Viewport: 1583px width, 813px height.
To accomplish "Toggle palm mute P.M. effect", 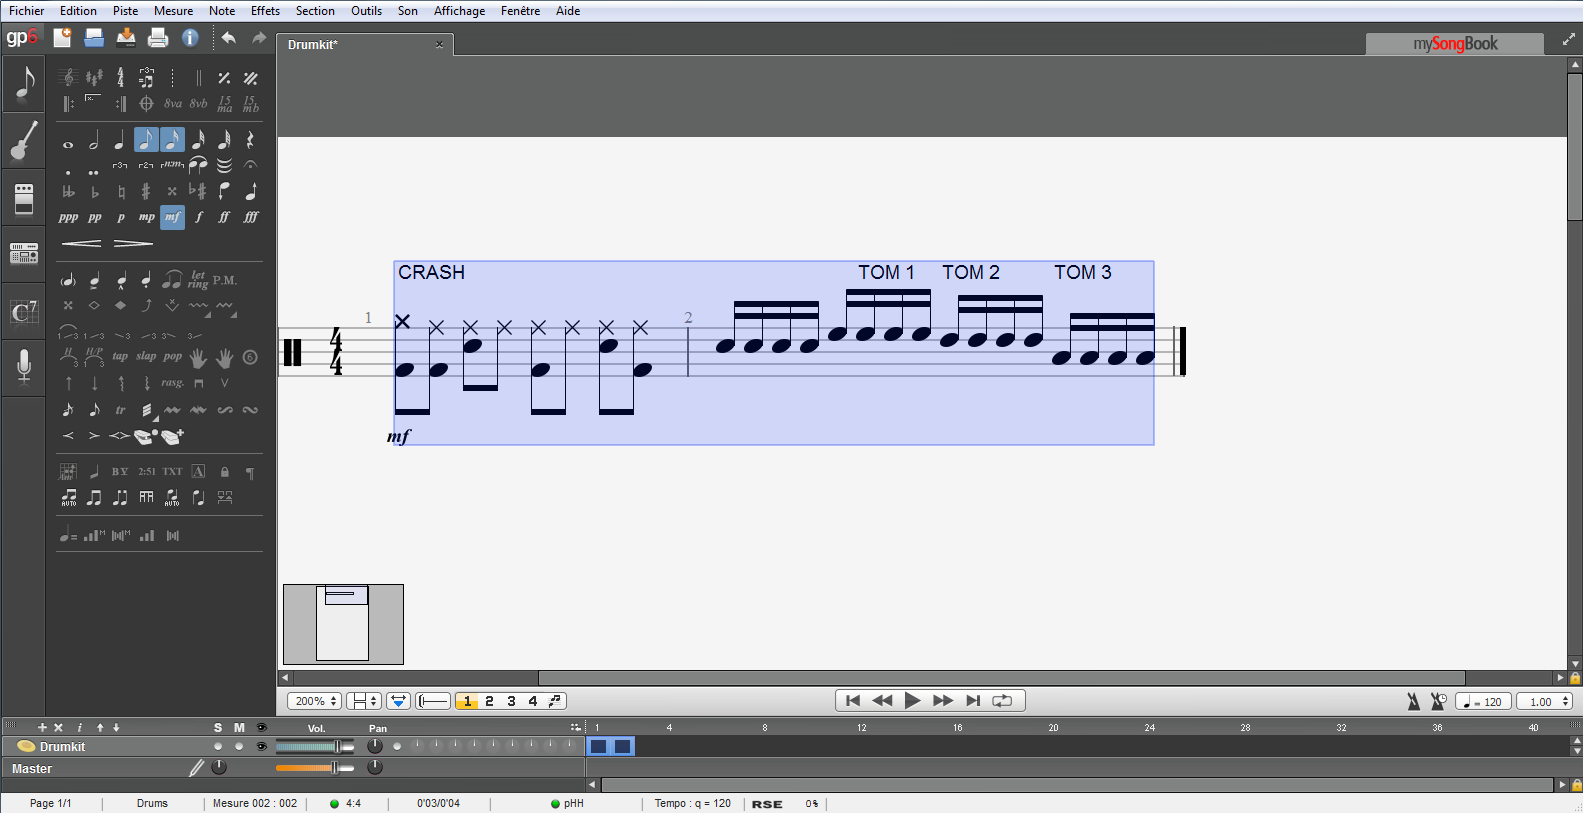I will pos(224,280).
